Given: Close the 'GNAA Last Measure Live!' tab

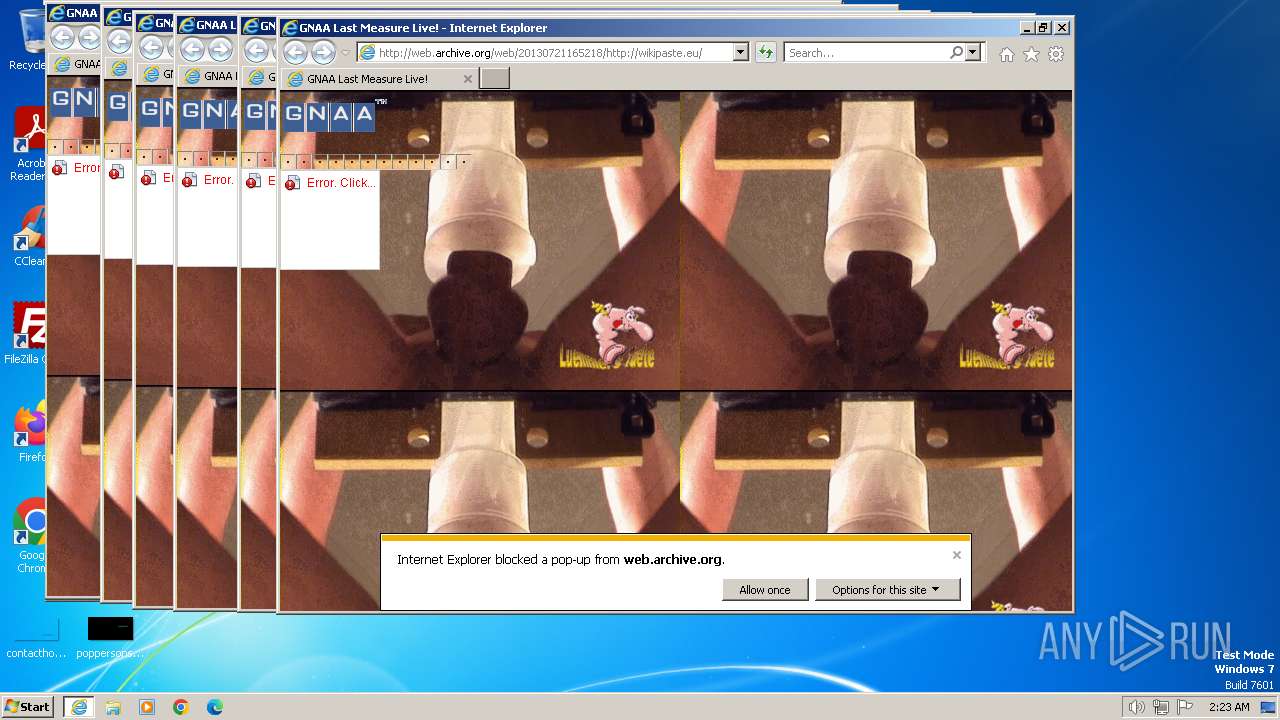Looking at the screenshot, I should 467,79.
